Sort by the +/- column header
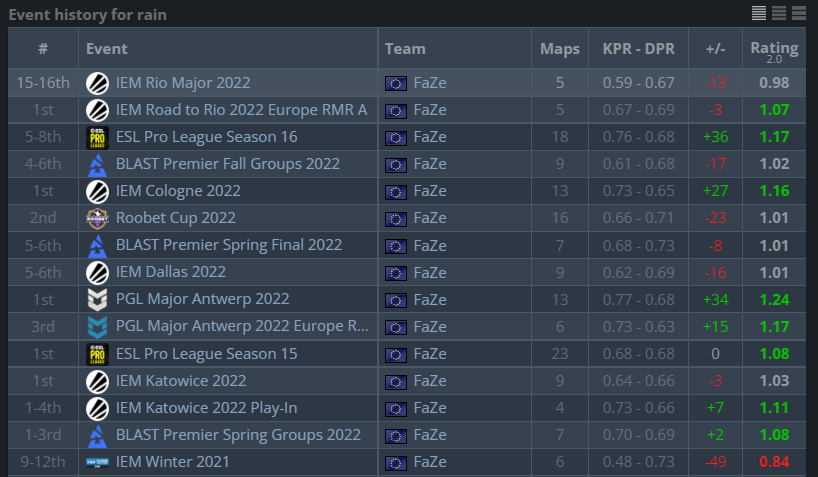This screenshot has height=477, width=818. pyautogui.click(x=715, y=49)
